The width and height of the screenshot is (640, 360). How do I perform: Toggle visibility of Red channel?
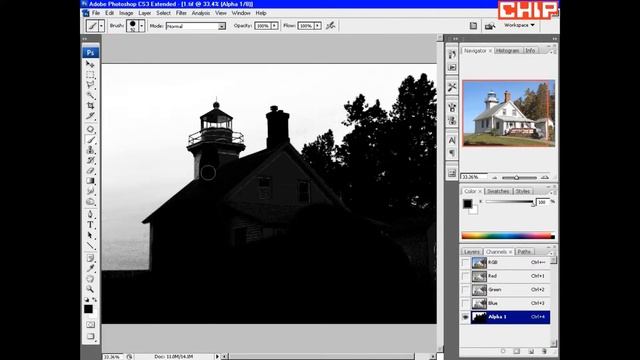(465, 276)
